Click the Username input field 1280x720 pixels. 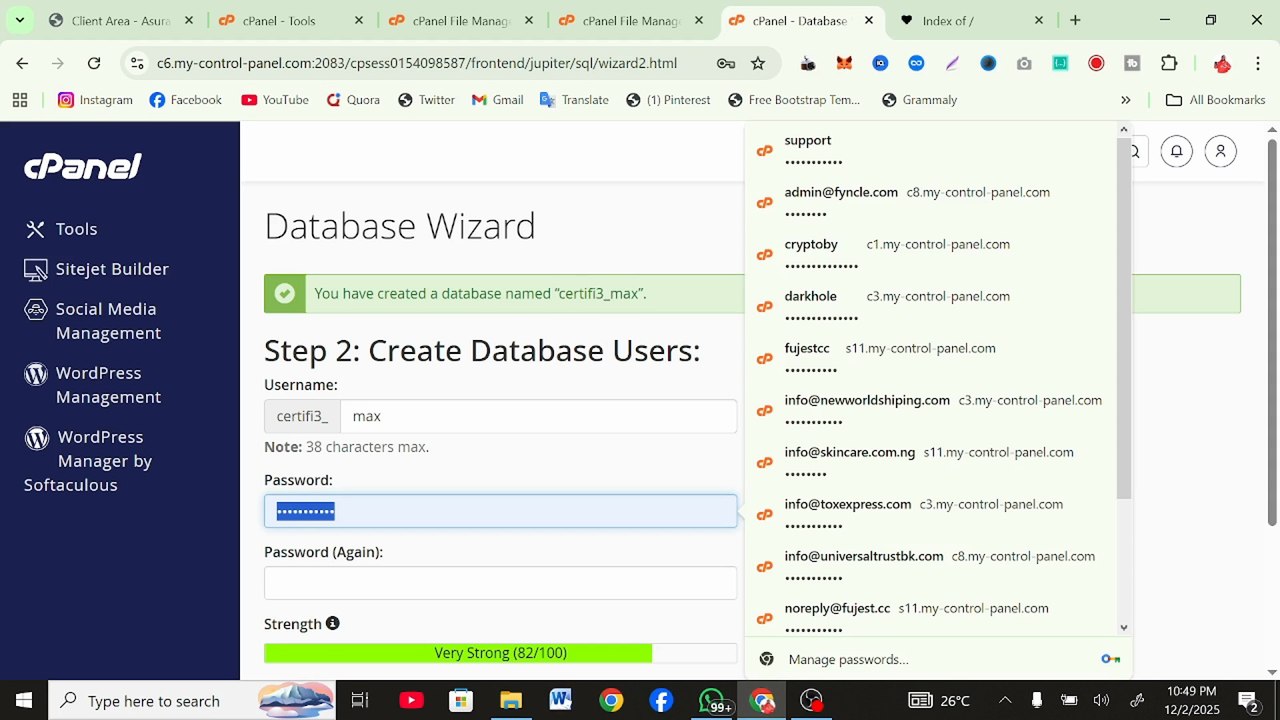pos(538,416)
